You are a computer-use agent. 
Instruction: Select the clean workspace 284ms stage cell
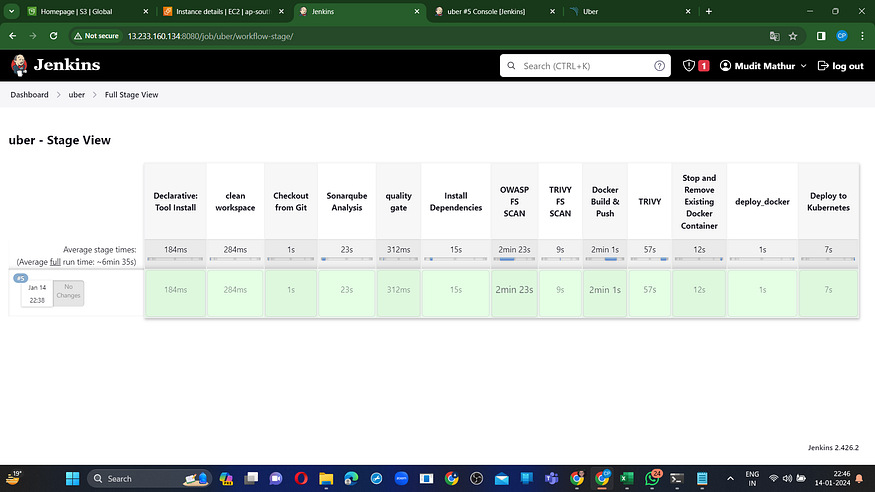[x=235, y=293]
